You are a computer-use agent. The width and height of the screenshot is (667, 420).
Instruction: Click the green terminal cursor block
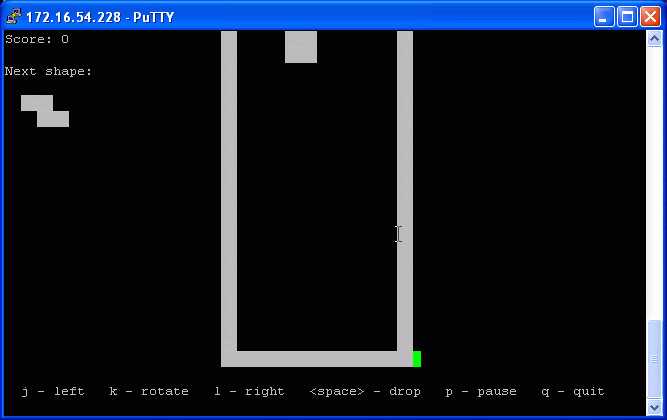(x=417, y=359)
